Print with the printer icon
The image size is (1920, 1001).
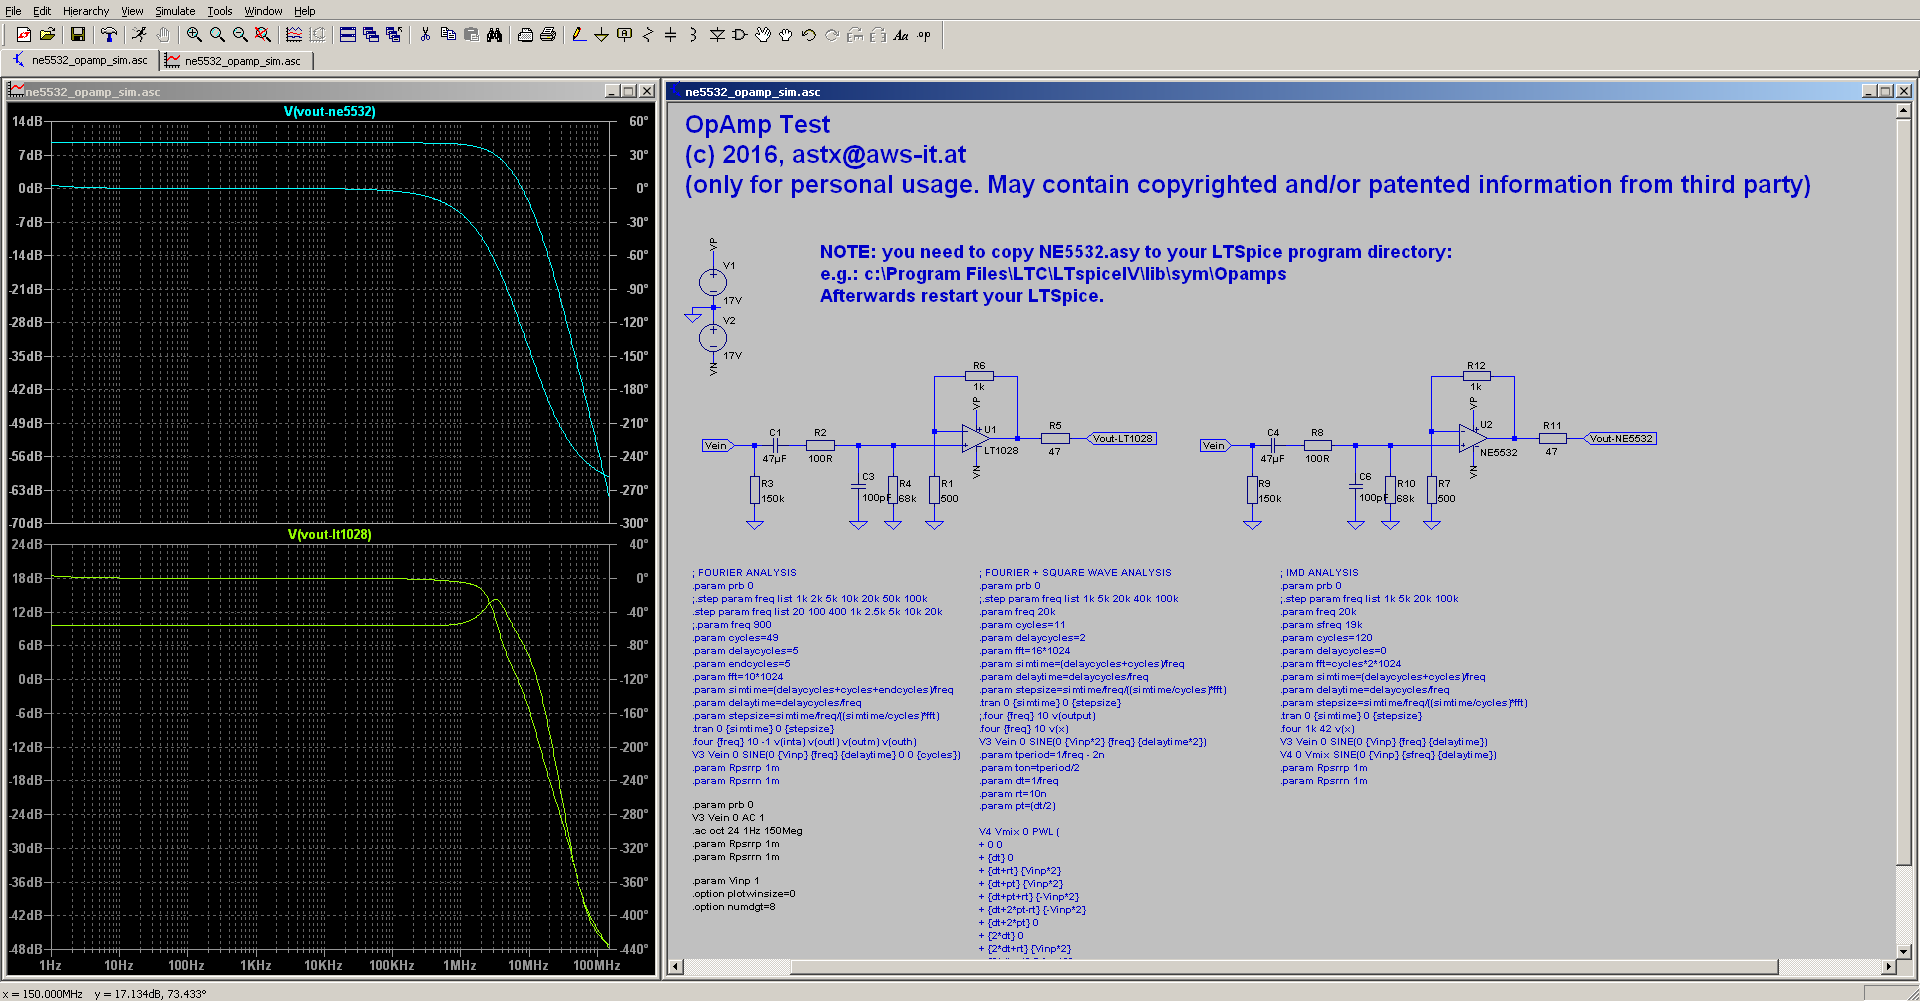pos(548,35)
